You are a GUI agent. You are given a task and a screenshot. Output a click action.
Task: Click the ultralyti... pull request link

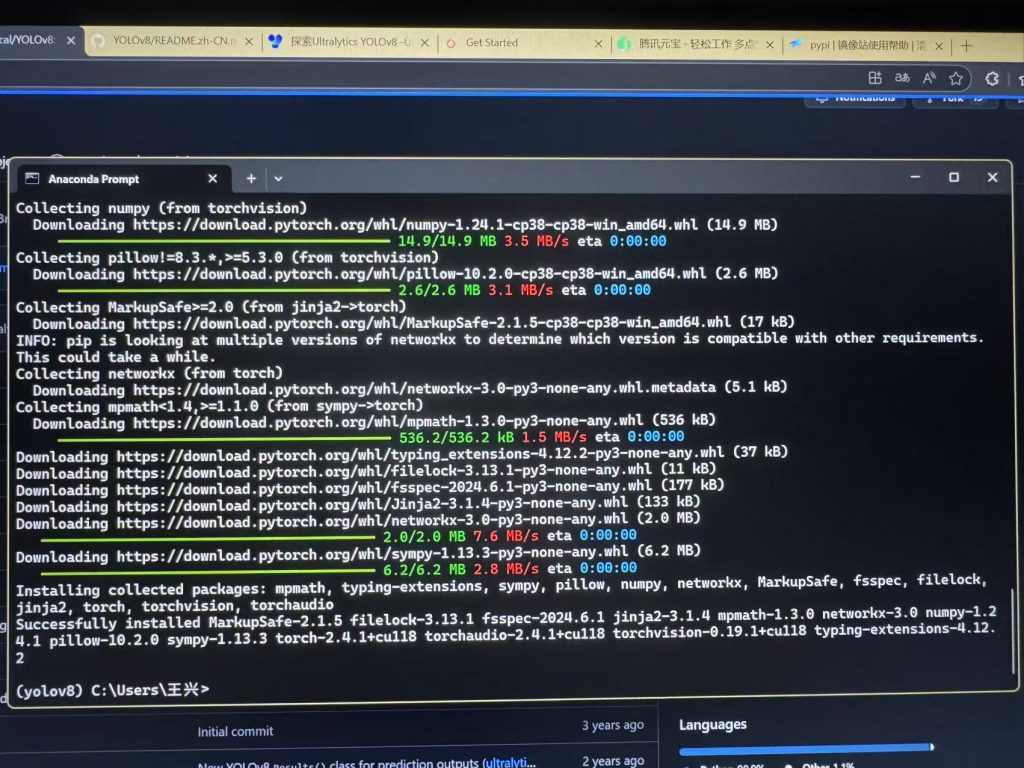[509, 763]
